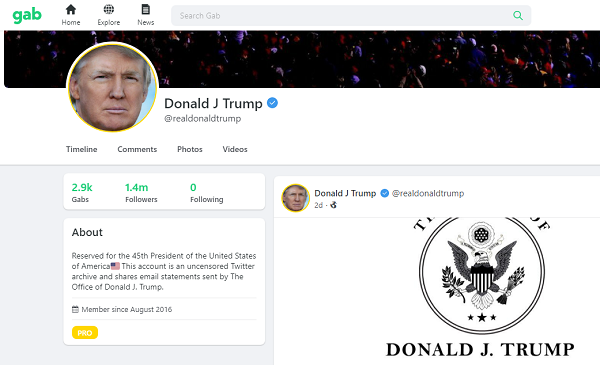This screenshot has width=600, height=365.
Task: Click the verified badge in the post header
Action: tap(385, 193)
